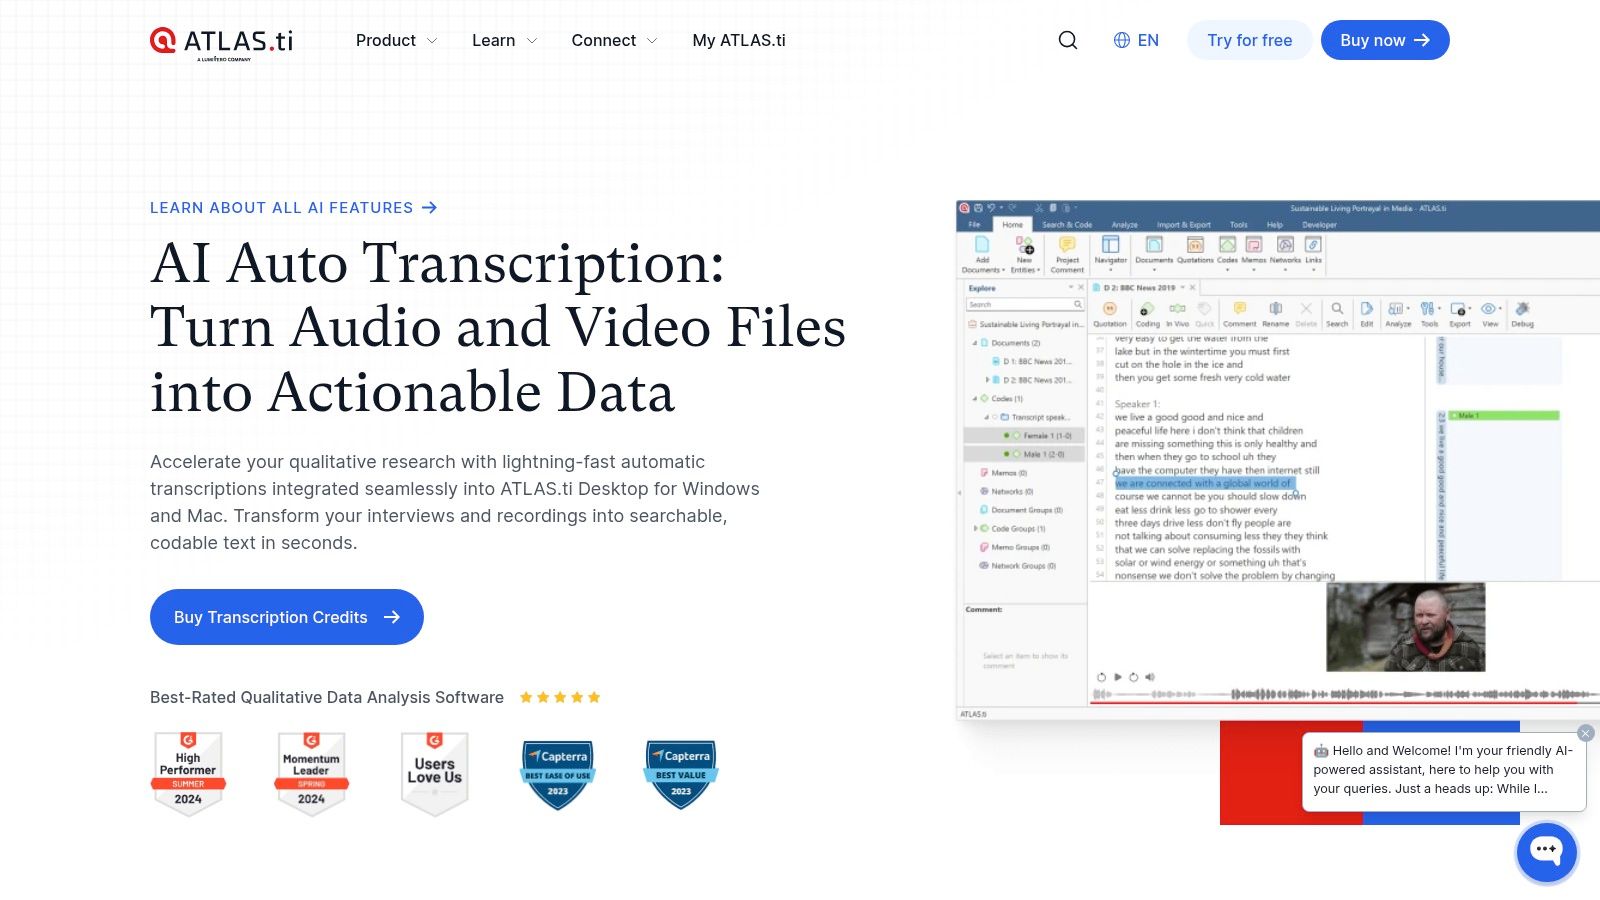This screenshot has width=1600, height=900.
Task: Click Capterra Best Value 2023 badge
Action: [681, 774]
